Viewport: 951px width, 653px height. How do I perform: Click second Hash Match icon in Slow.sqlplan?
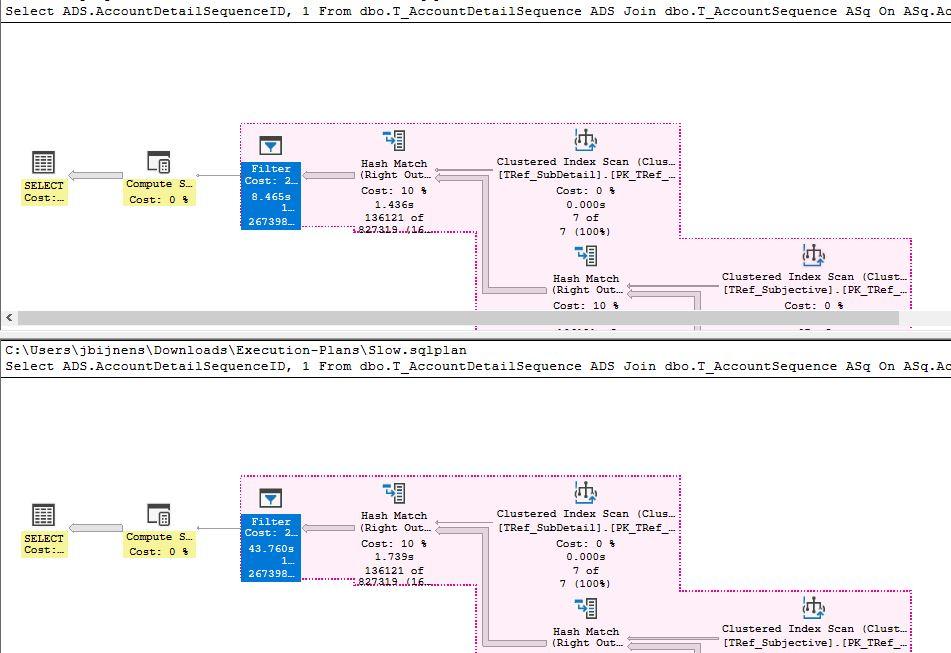click(x=586, y=608)
